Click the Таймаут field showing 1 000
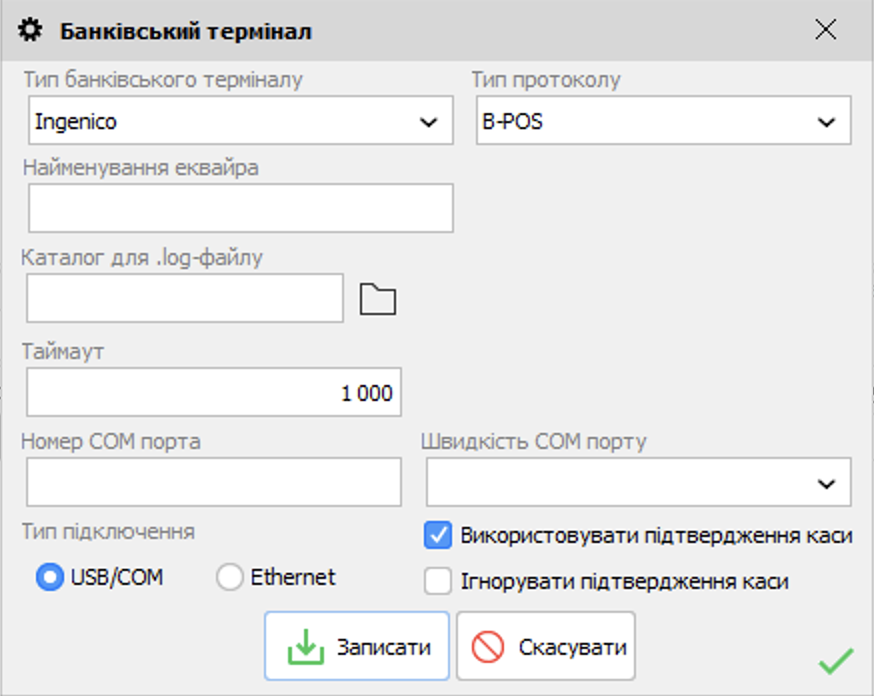This screenshot has width=874, height=696. pos(213,392)
